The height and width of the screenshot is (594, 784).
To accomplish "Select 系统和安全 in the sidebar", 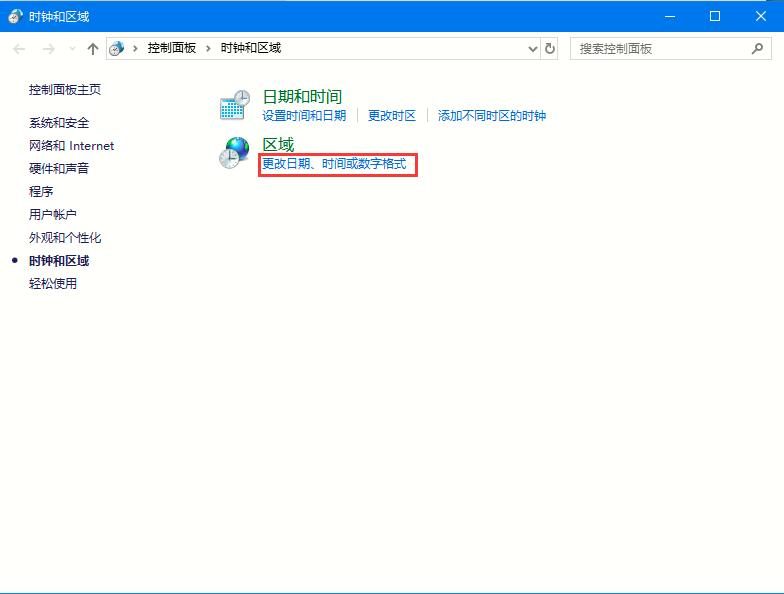I will 59,123.
